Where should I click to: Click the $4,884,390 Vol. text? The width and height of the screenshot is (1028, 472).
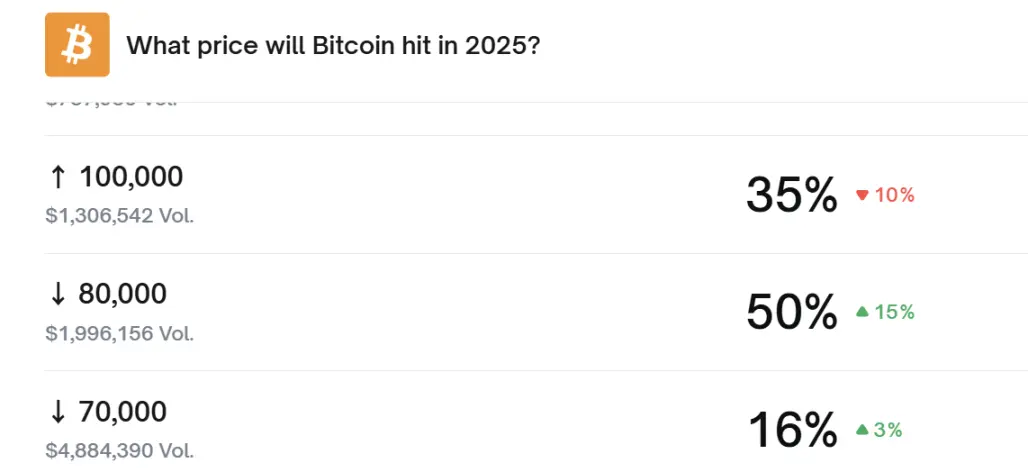pyautogui.click(x=120, y=451)
